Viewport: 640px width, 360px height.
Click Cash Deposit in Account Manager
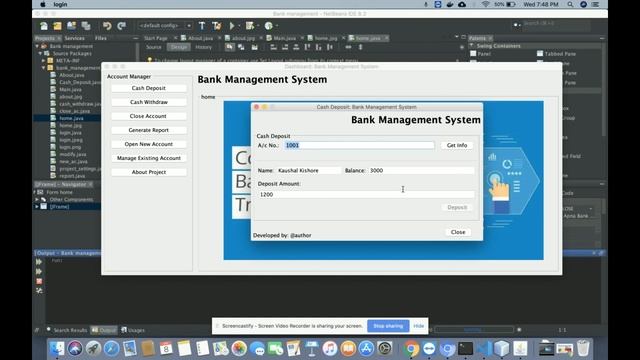pos(149,88)
